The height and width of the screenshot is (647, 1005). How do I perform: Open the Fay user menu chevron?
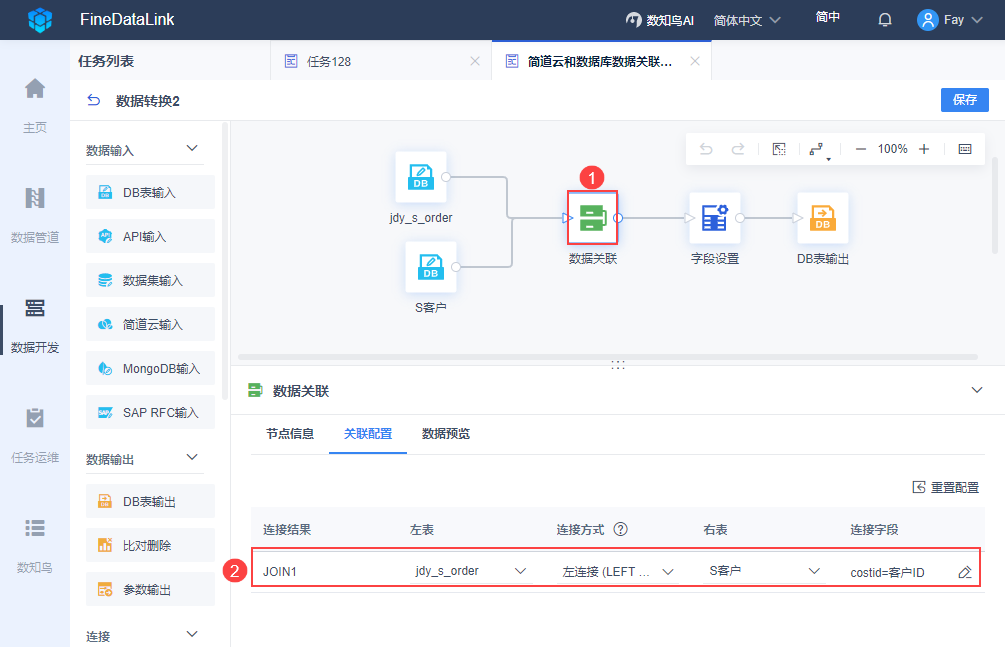977,20
